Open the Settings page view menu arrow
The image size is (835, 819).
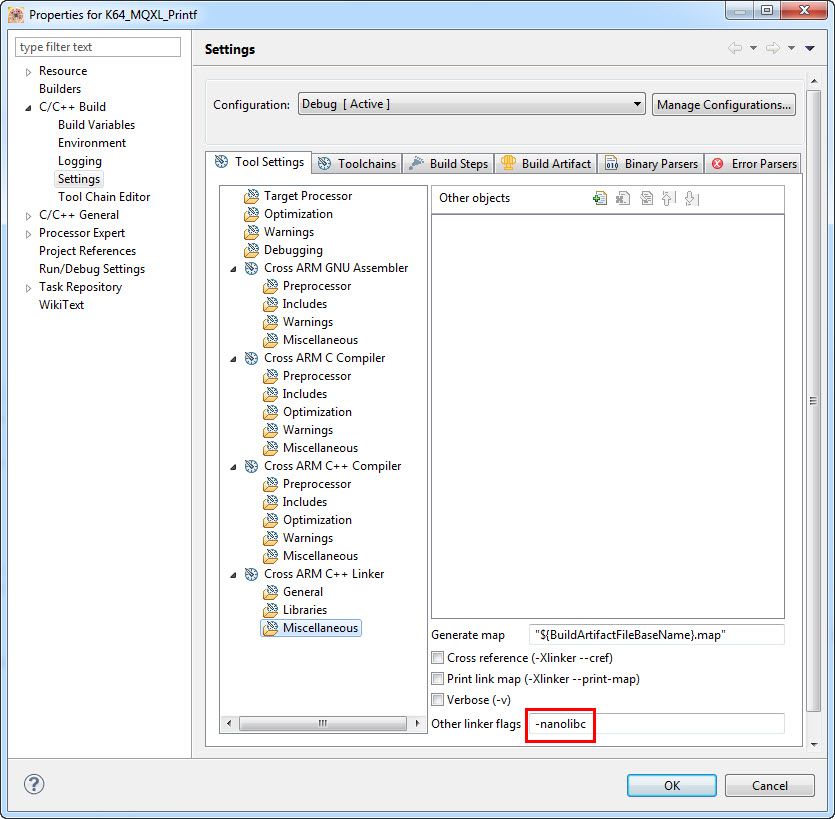click(x=810, y=48)
